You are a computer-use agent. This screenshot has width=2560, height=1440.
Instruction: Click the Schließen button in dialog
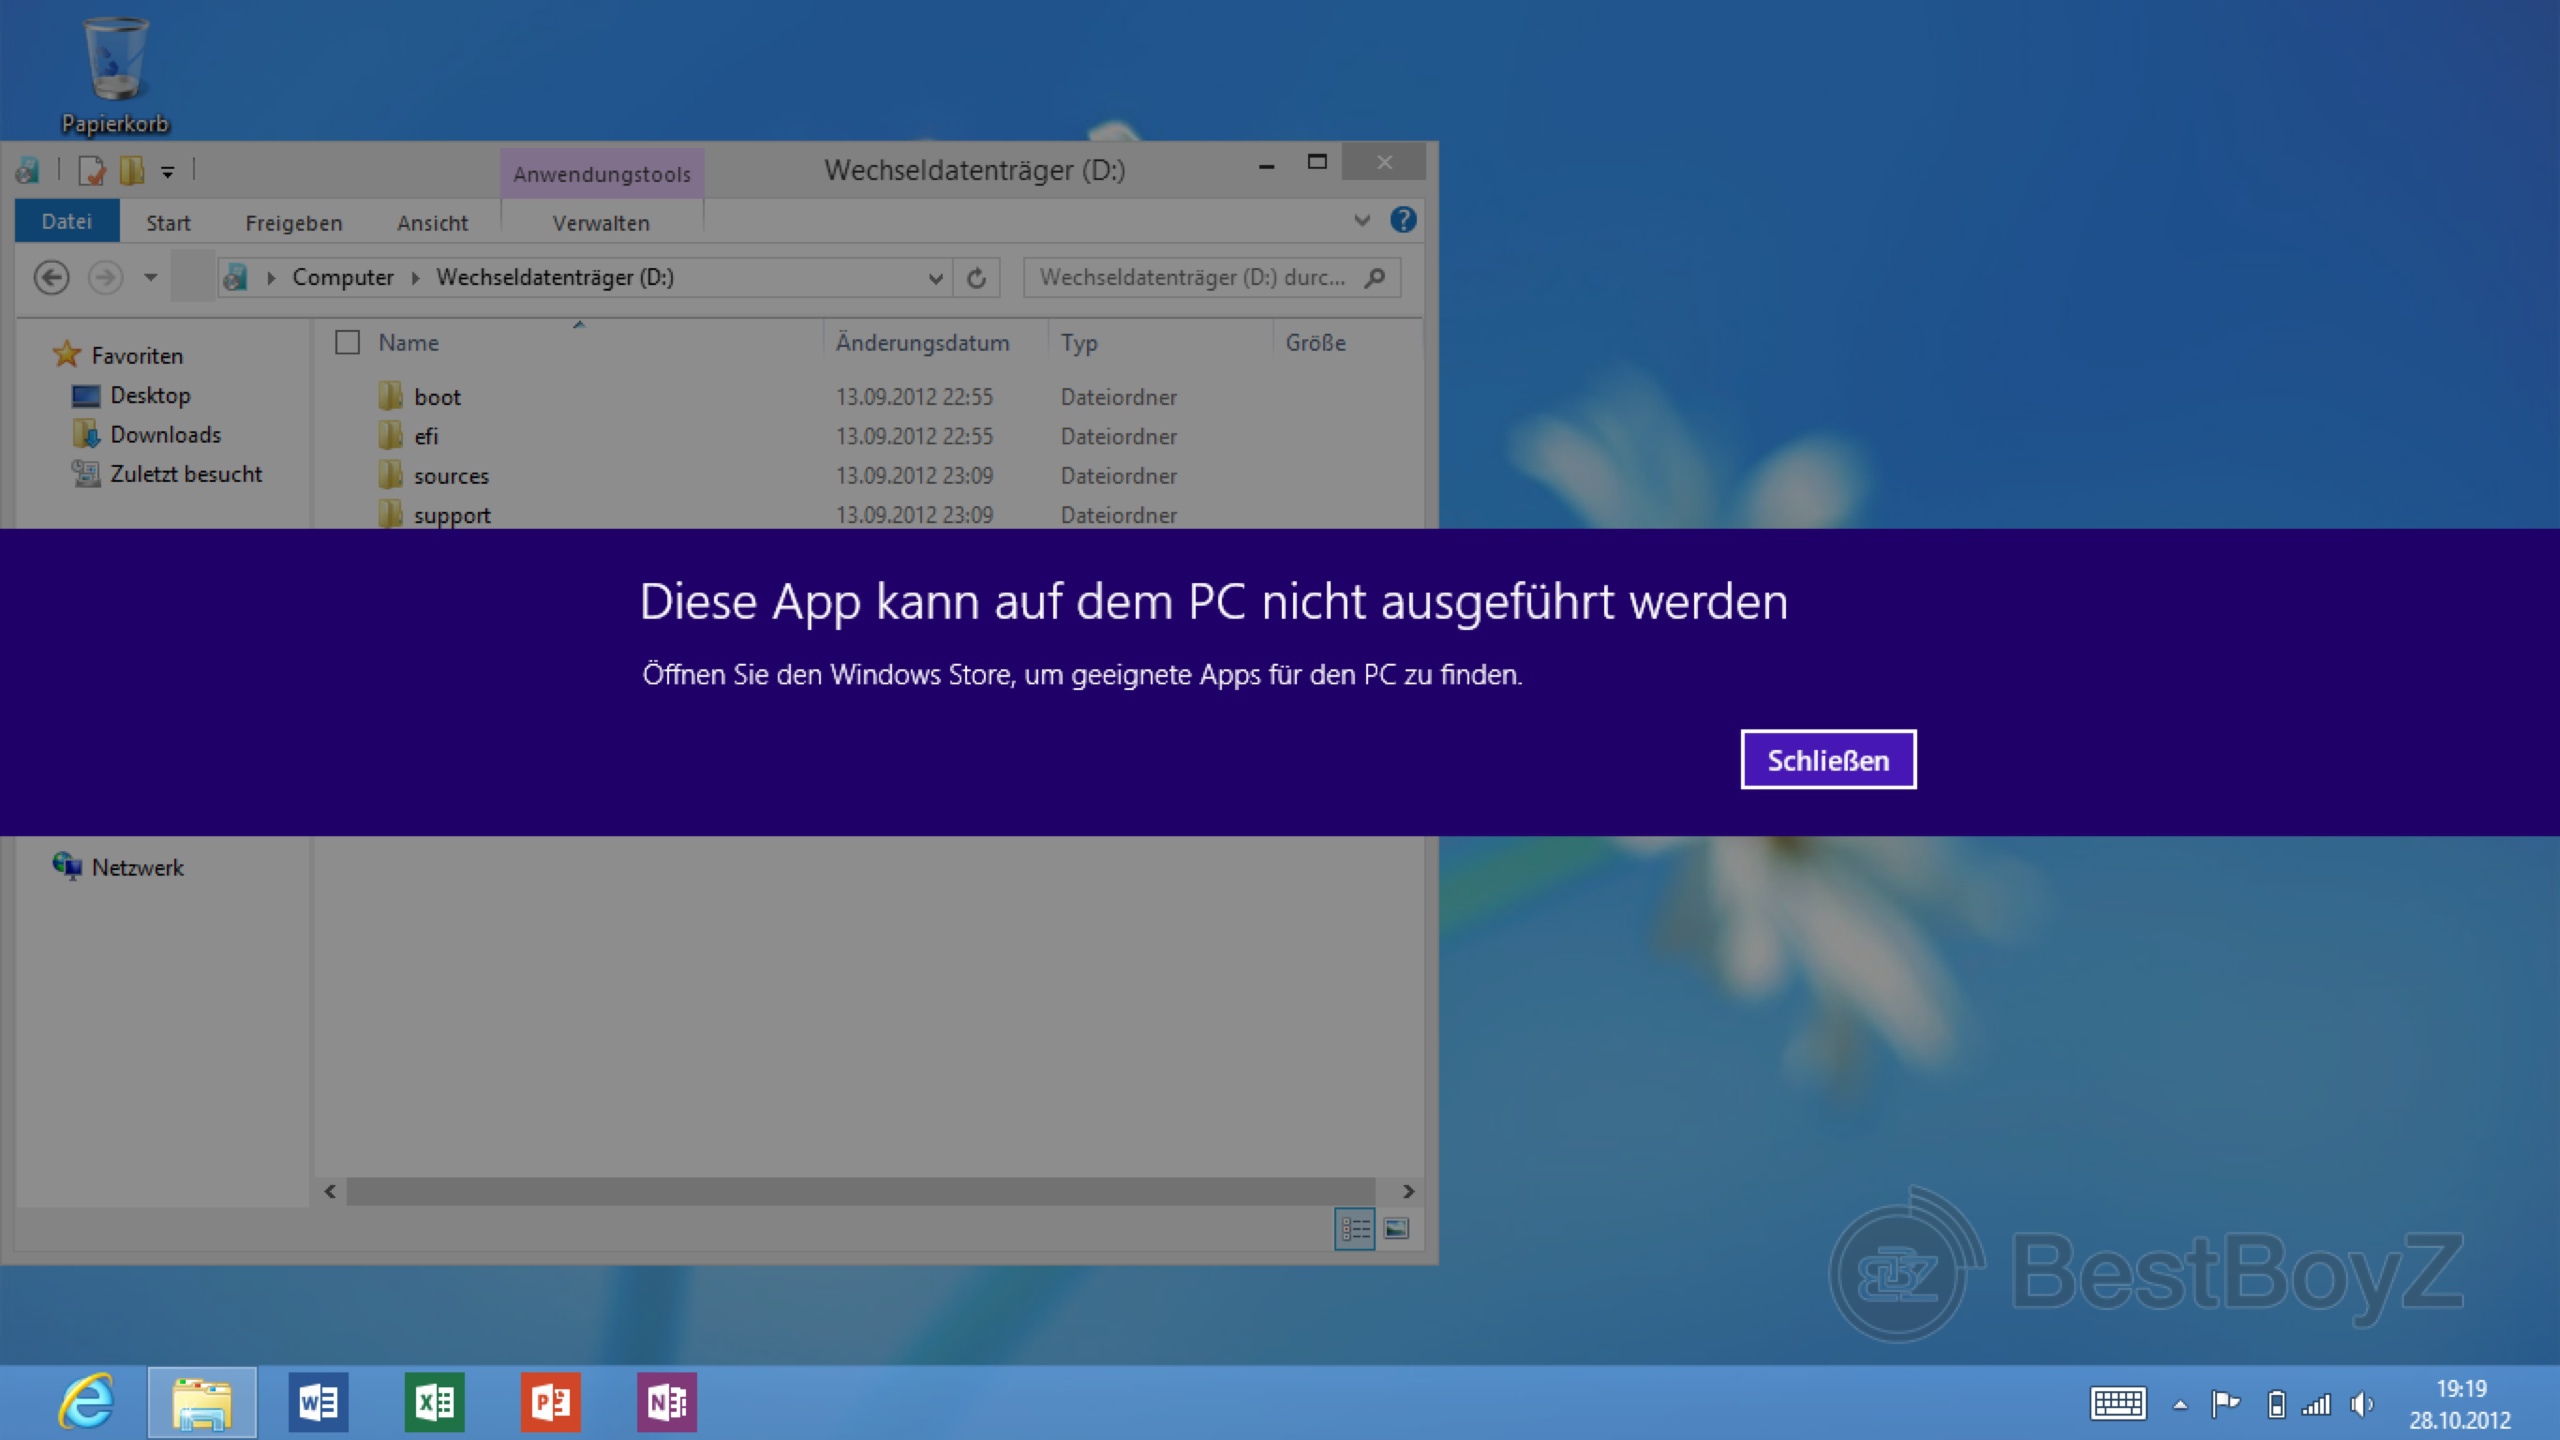click(x=1827, y=760)
